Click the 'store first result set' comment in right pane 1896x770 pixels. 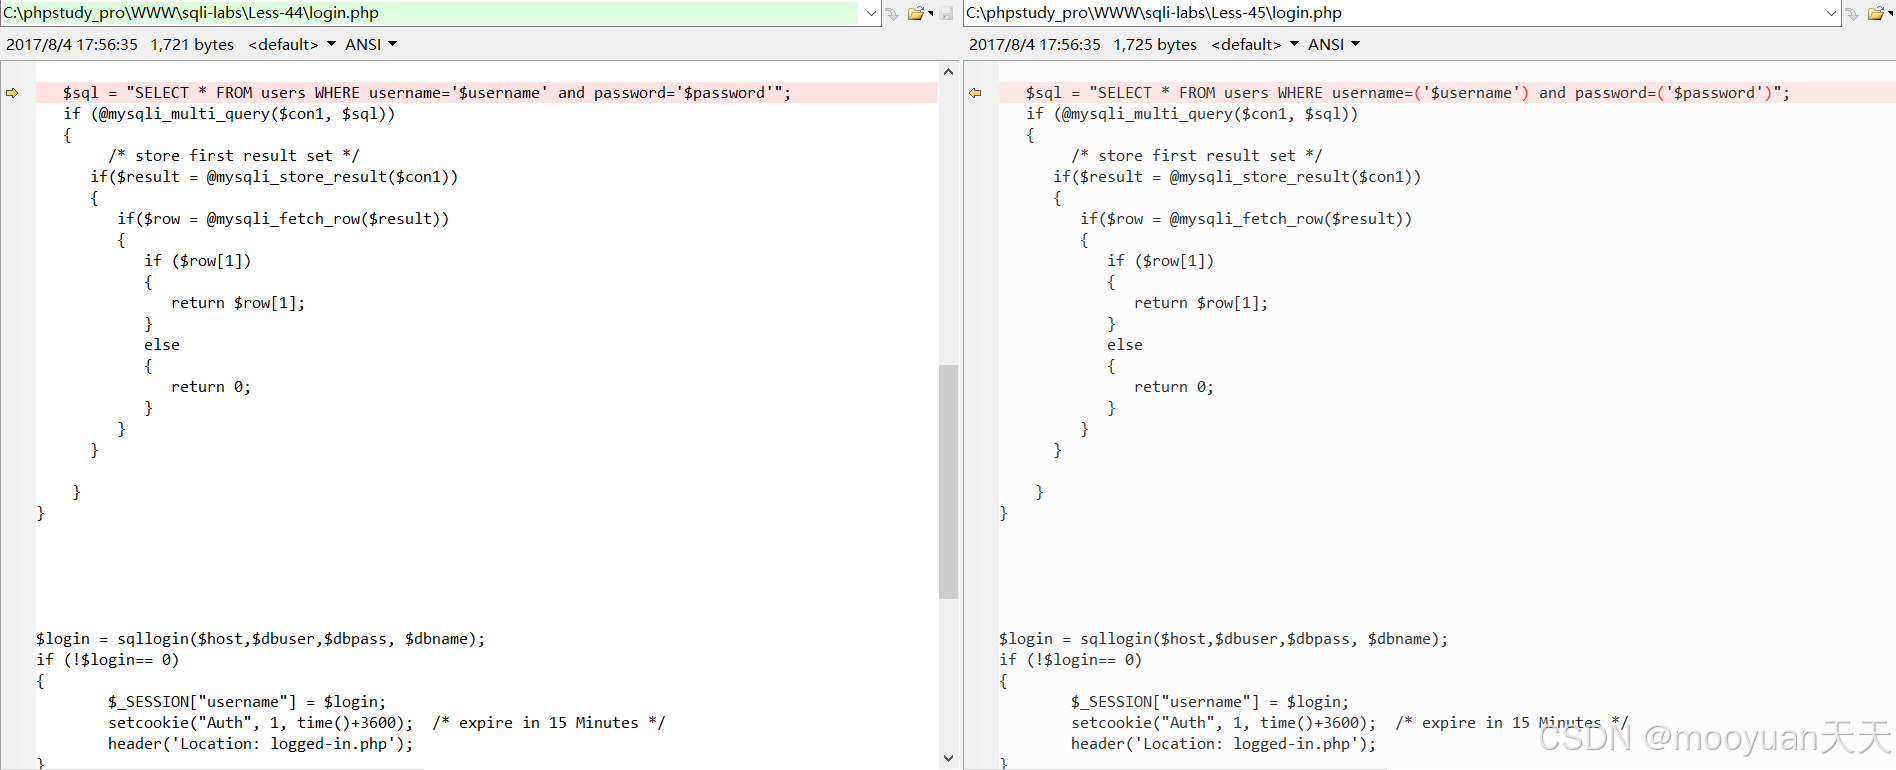point(1196,156)
